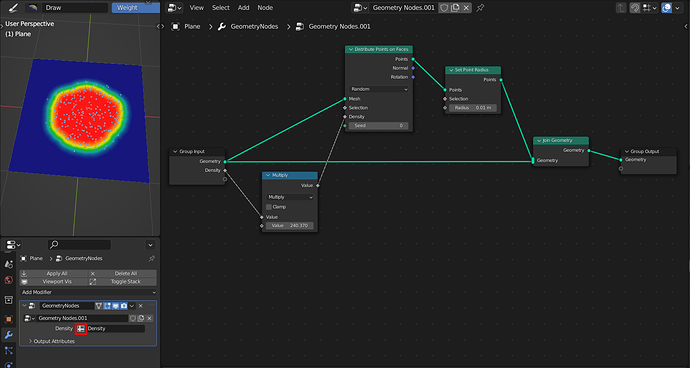Open the View menu in node editor

197,8
